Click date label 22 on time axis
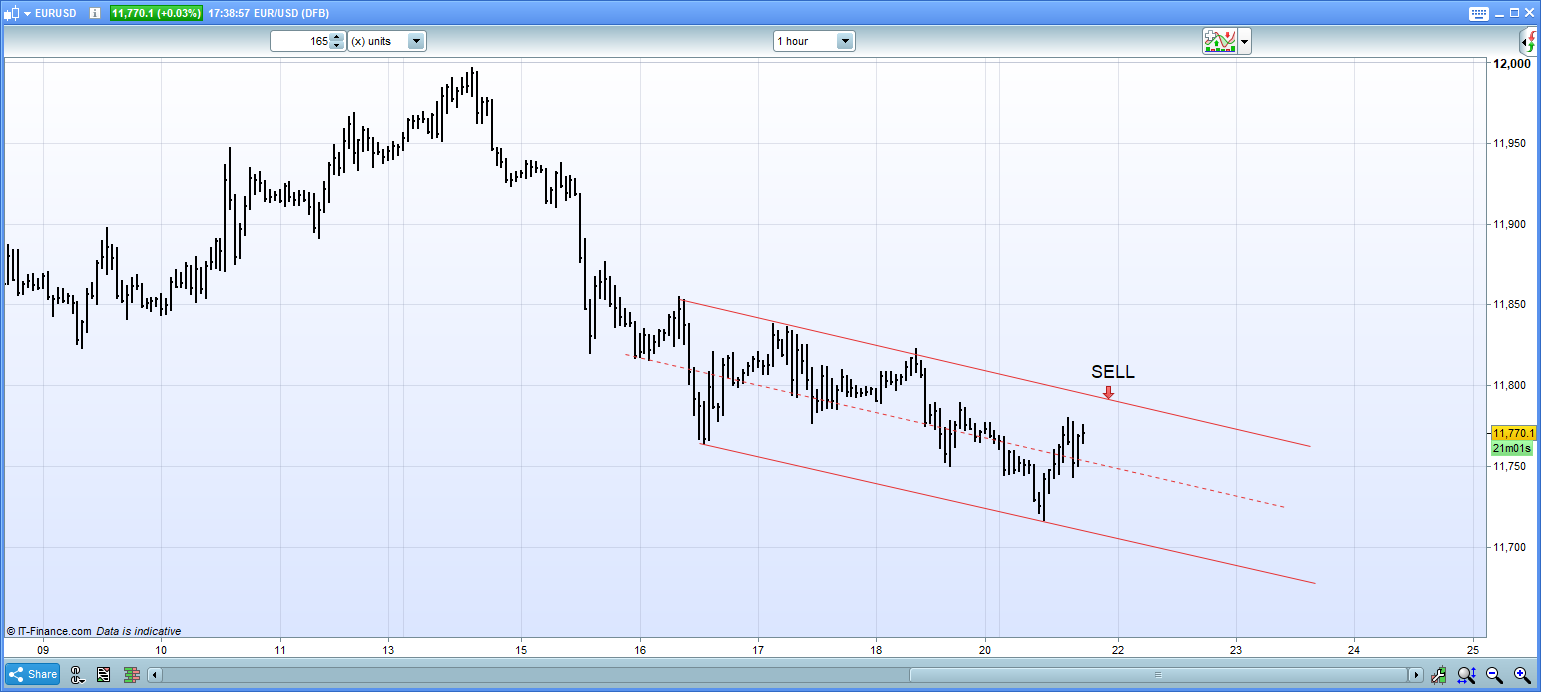 coord(1117,649)
